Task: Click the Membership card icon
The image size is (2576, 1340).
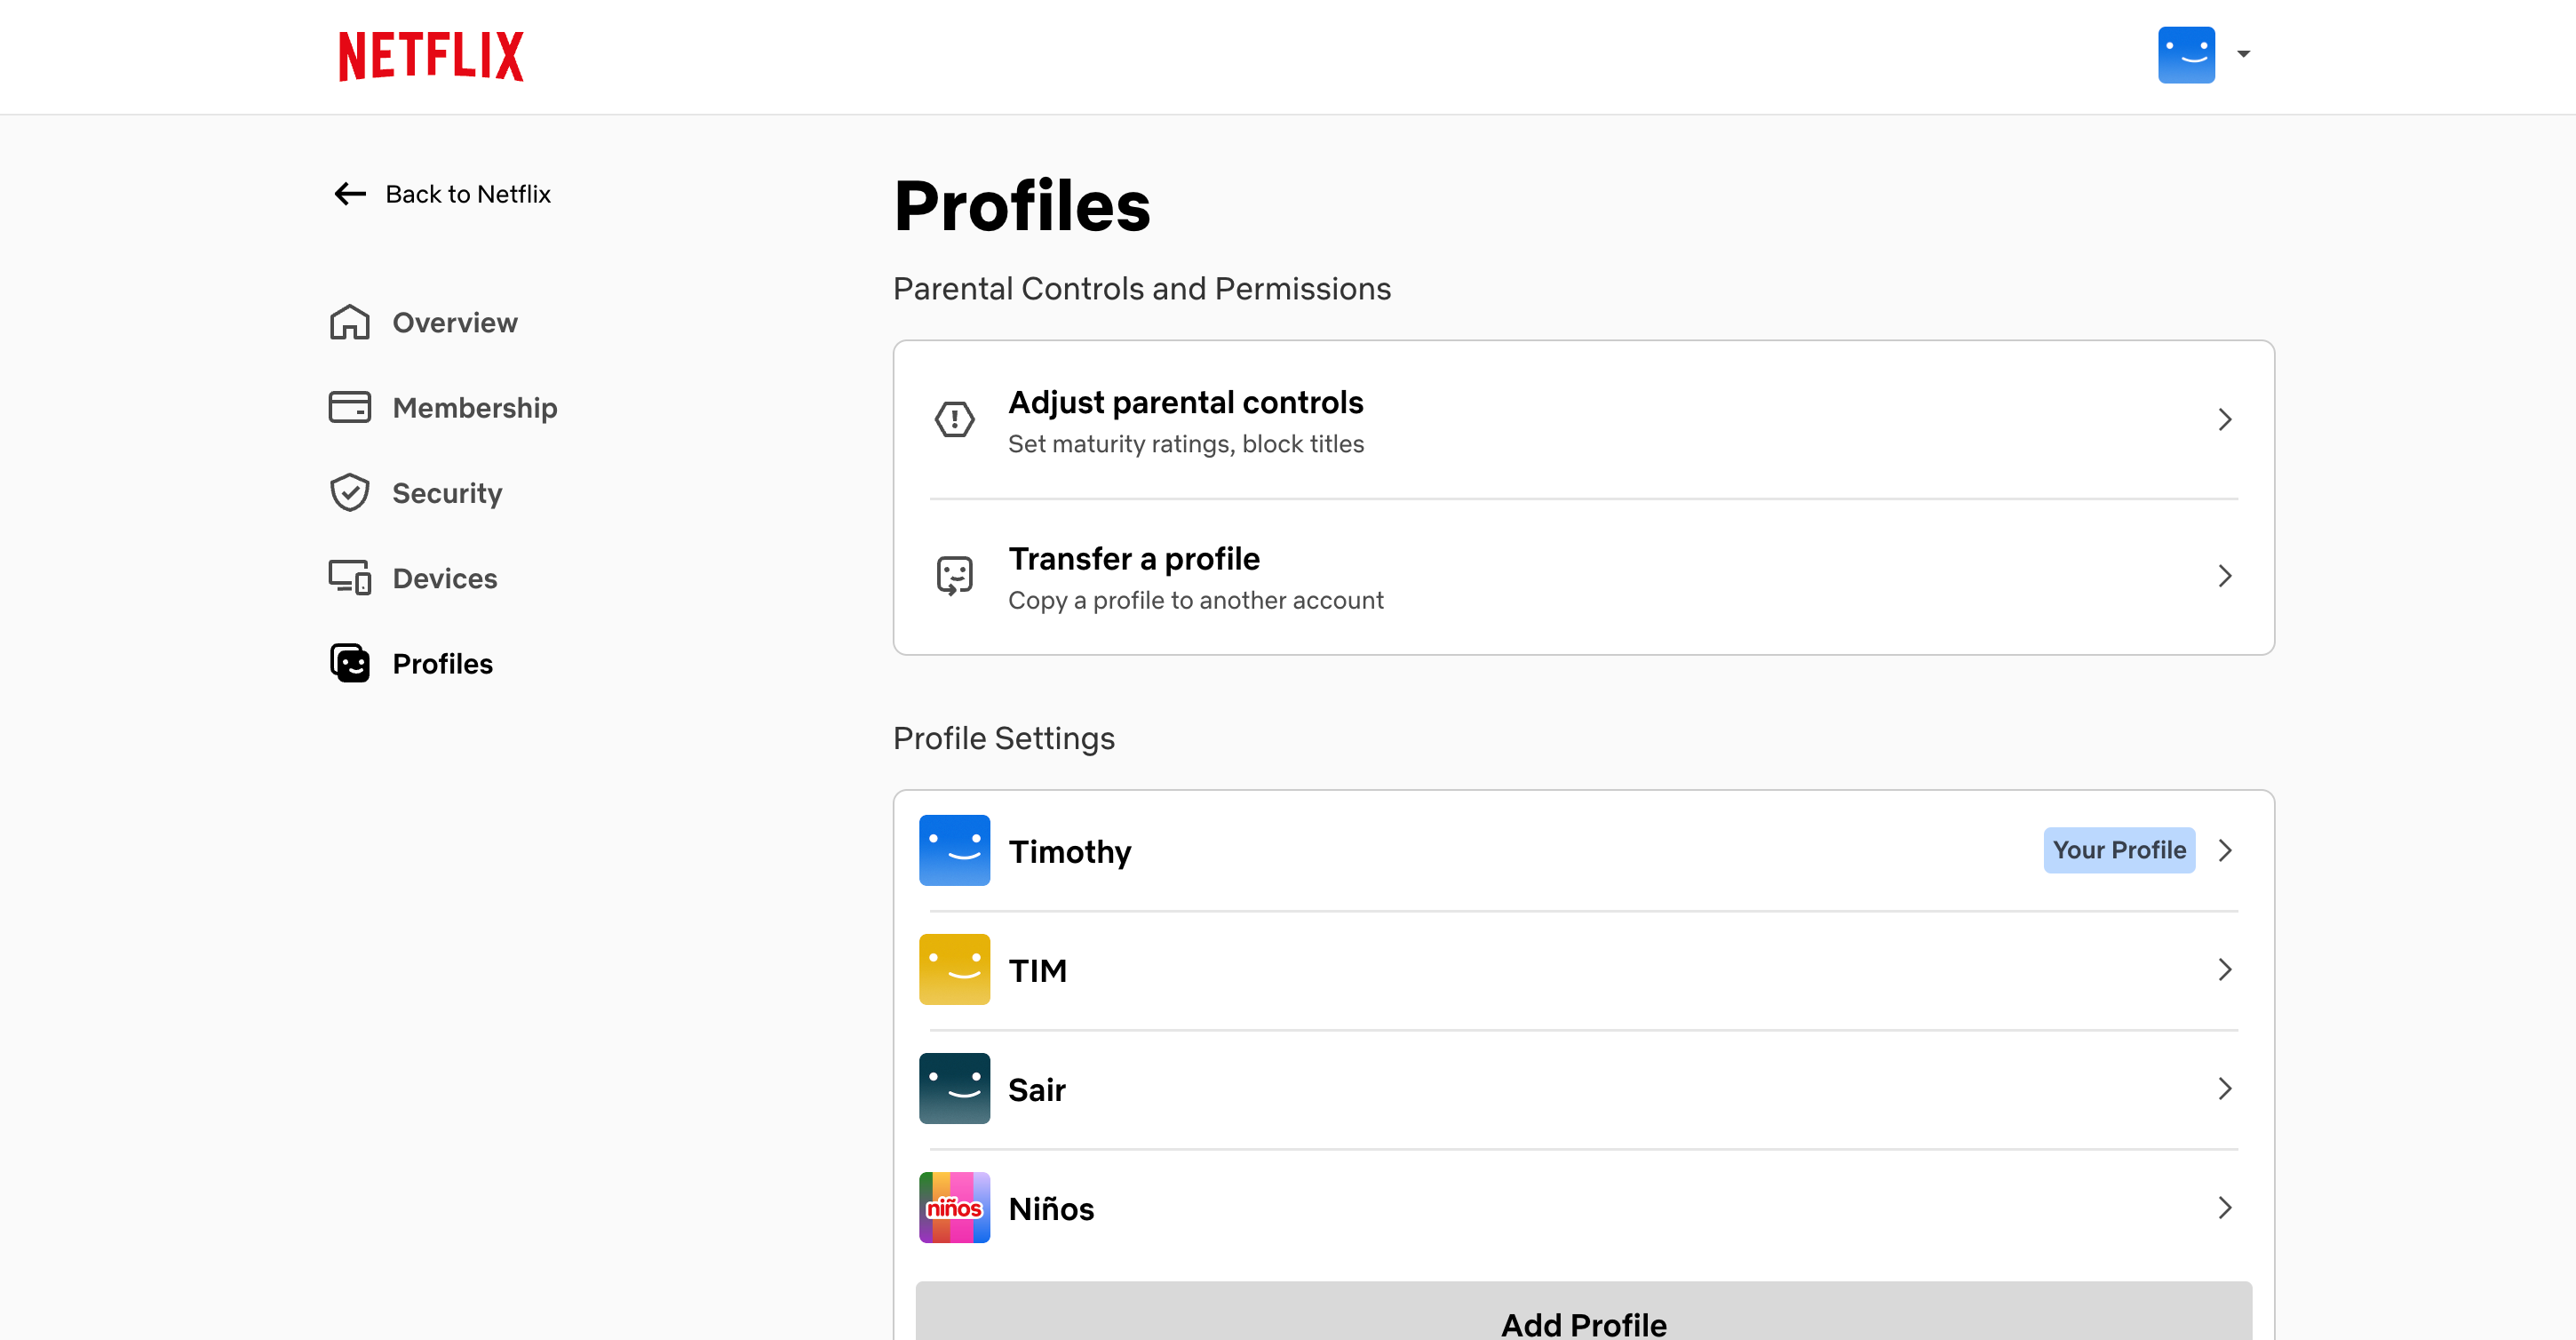Action: [349, 407]
